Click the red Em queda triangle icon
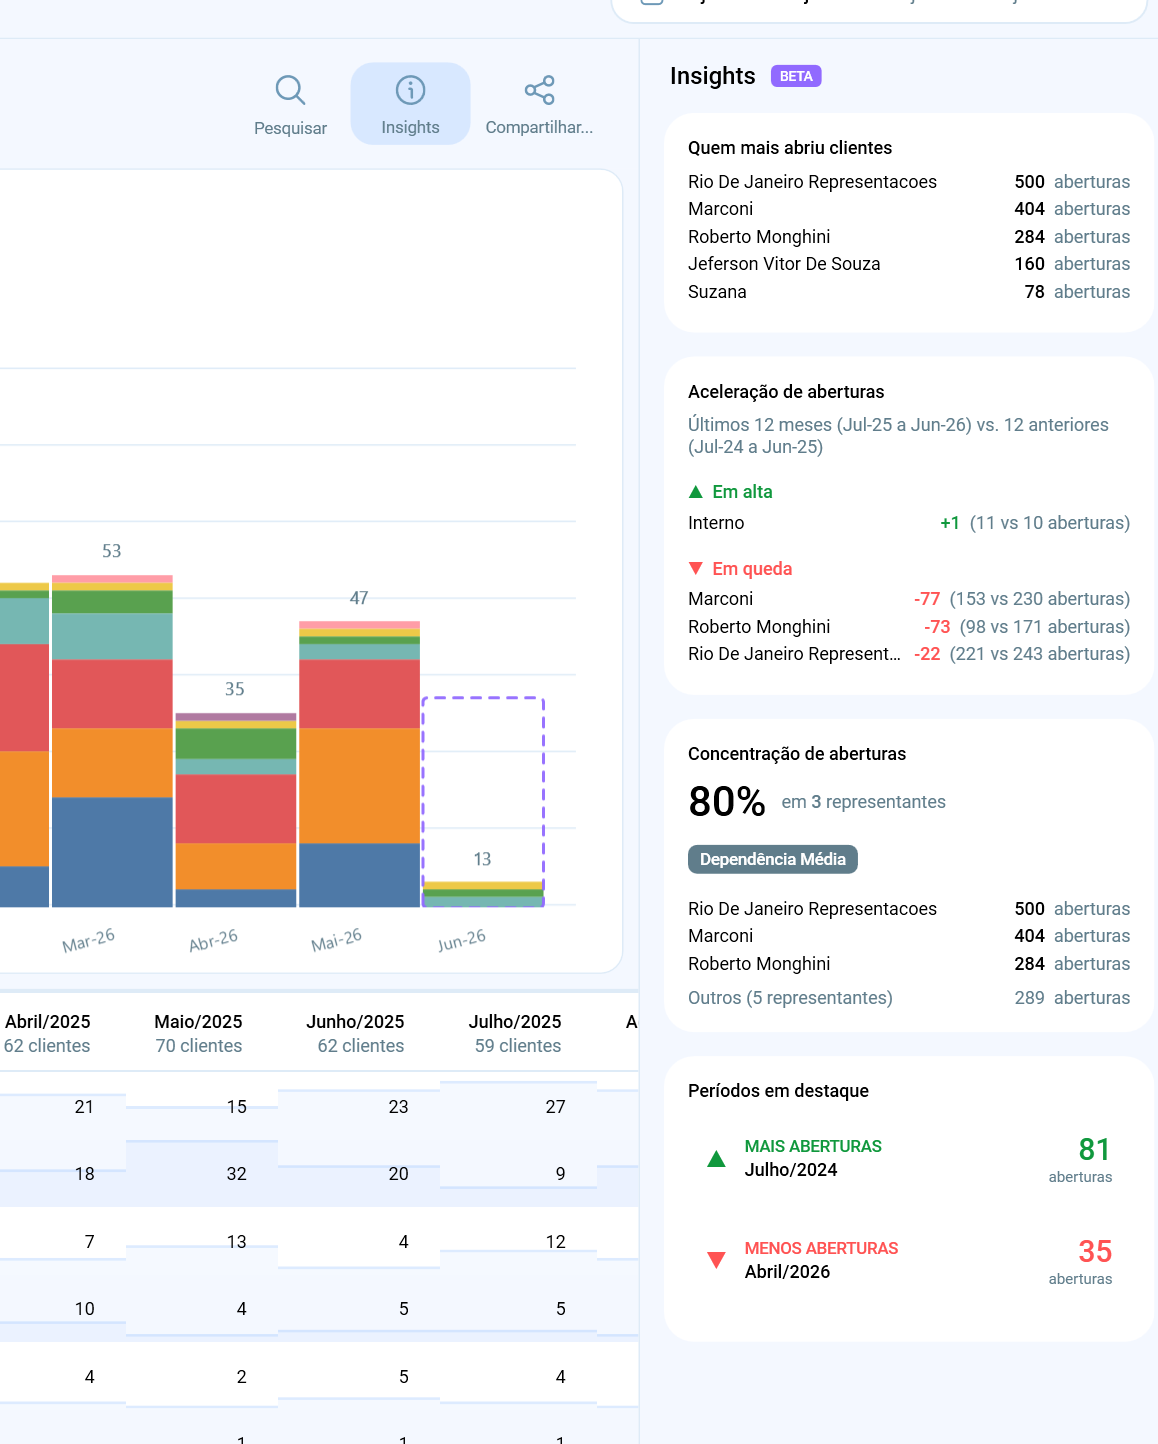The image size is (1158, 1444). pyautogui.click(x=696, y=568)
